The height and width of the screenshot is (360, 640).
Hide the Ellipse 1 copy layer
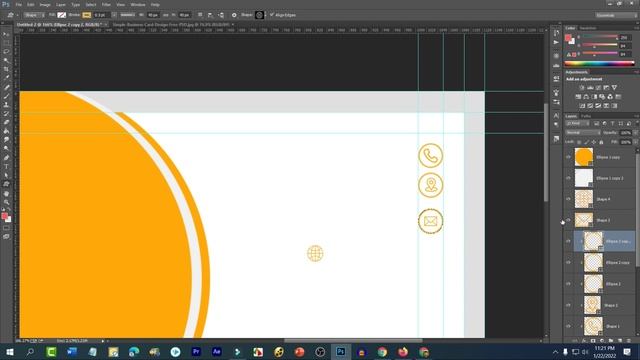[568, 157]
